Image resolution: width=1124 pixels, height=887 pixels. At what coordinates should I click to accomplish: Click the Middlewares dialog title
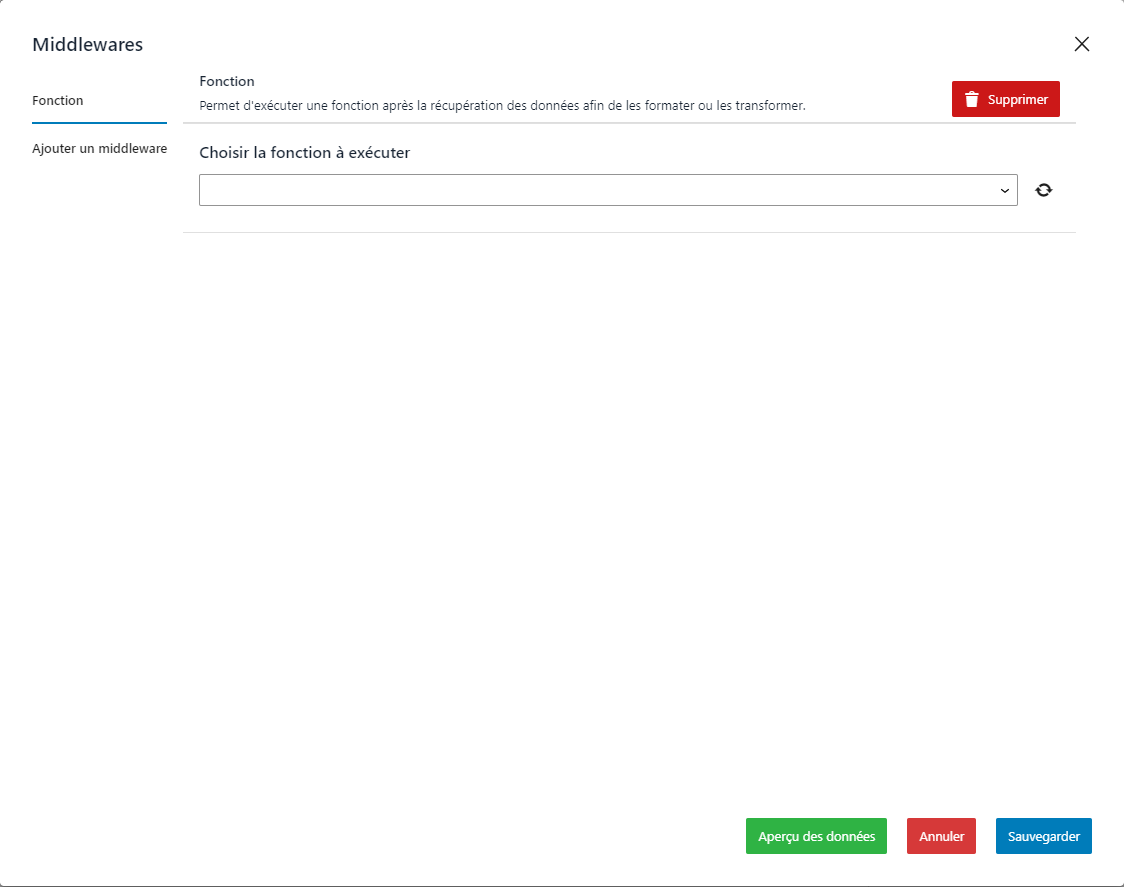(87, 44)
